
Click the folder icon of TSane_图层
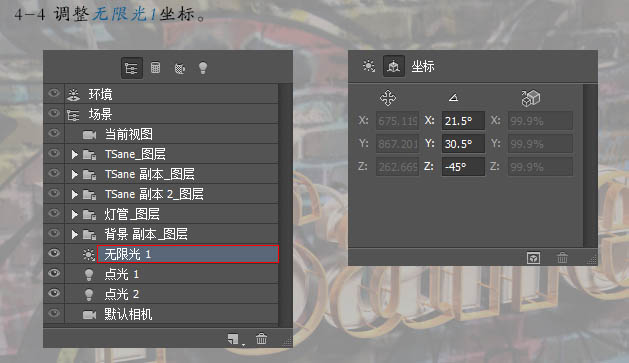pyautogui.click(x=89, y=154)
